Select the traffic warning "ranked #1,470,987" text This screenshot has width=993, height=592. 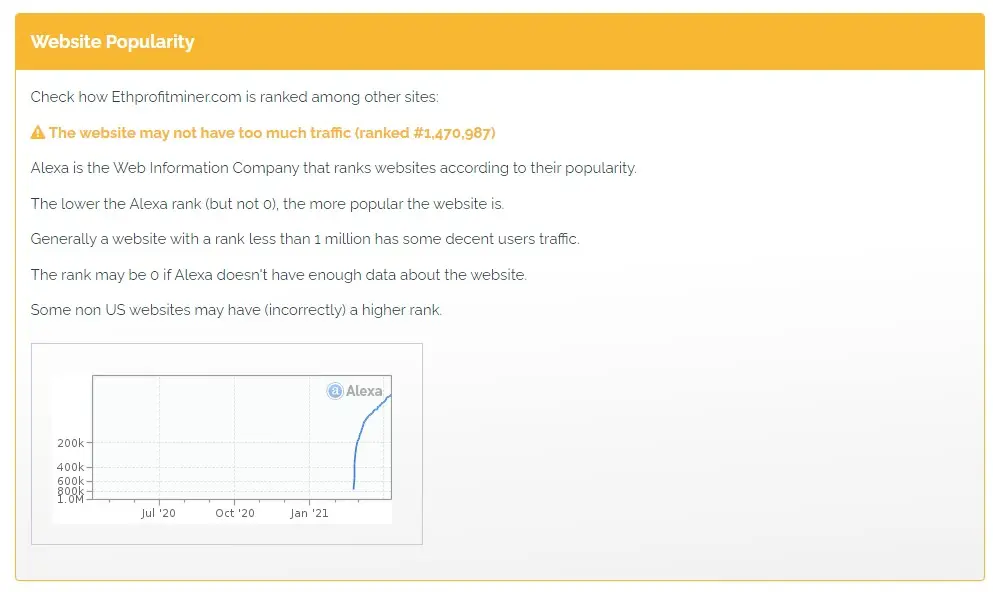pyautogui.click(x=427, y=133)
